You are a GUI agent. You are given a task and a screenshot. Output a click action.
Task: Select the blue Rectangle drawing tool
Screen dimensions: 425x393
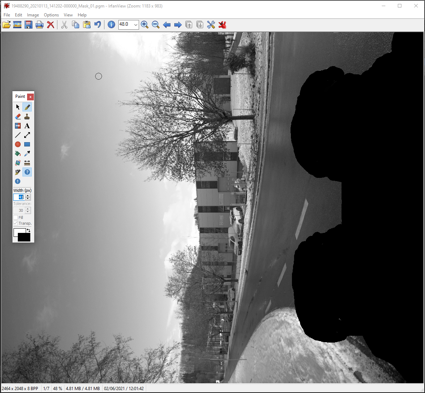pos(27,144)
